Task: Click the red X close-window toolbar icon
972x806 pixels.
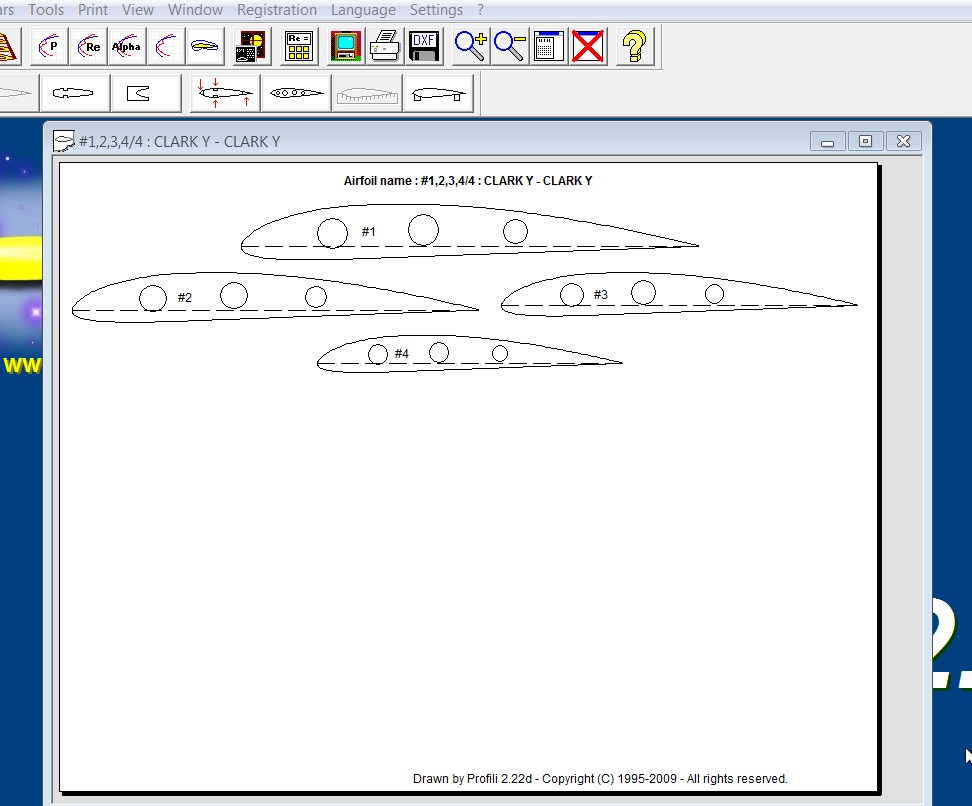Action: click(588, 46)
